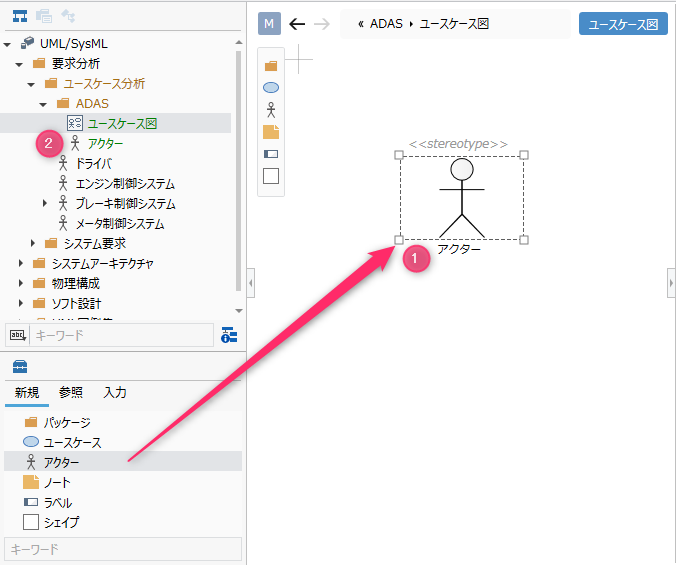Viewport: 676px width, 565px height.
Task: Choose パッケージ in the toolbox list
Action: [122, 422]
